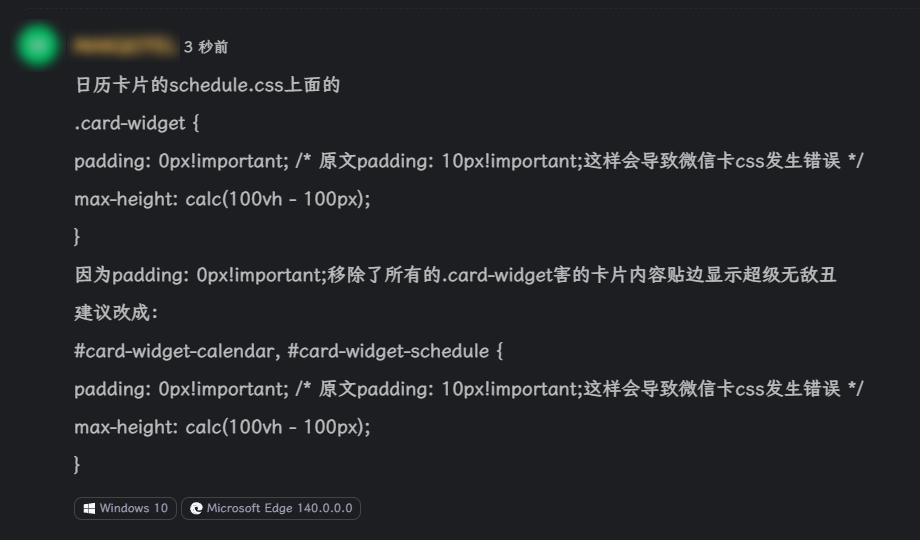Click the max-height line under .card-widget
The image size is (920, 540).
pyautogui.click(x=222, y=199)
